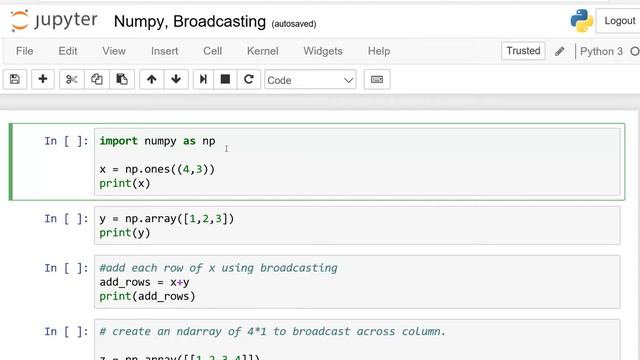
Task: Cut selected cells with the scissors icon
Action: tap(72, 79)
